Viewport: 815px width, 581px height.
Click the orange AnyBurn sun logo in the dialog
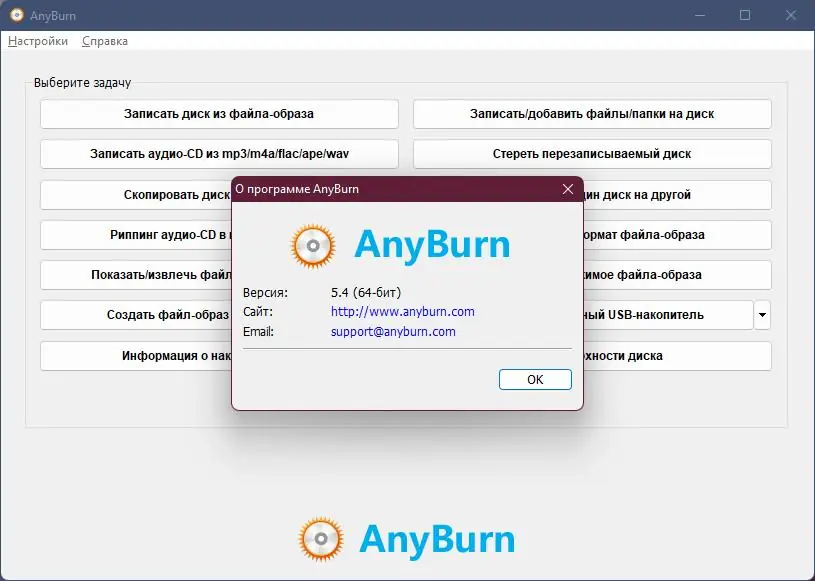[x=311, y=244]
